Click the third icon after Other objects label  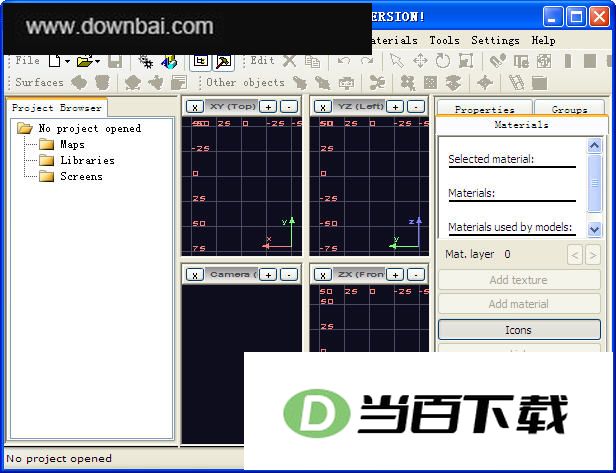coord(346,82)
